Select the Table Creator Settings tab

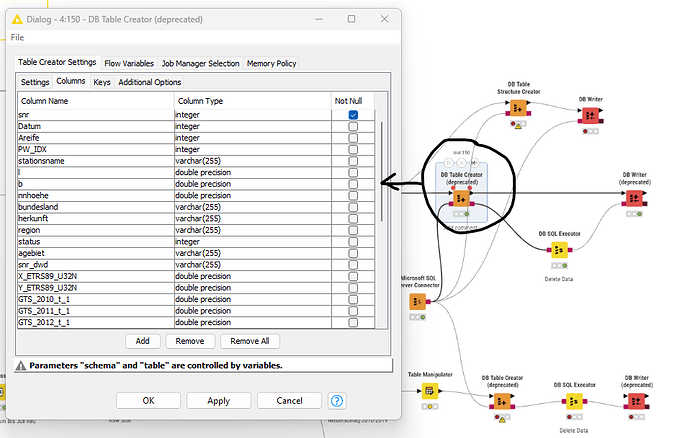pos(57,62)
